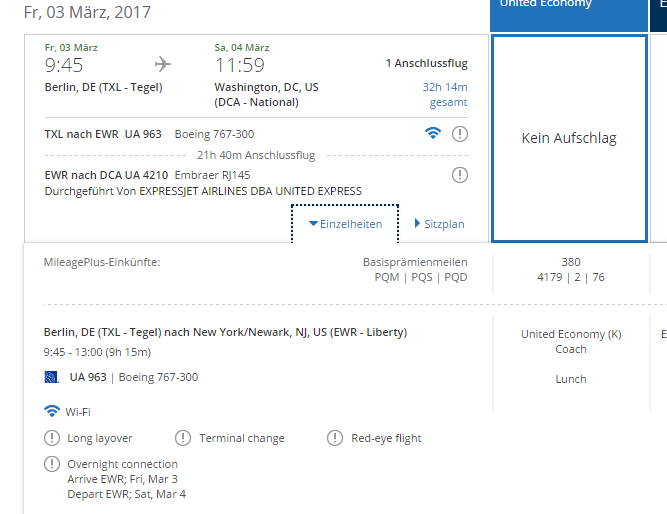
Task: Click United Economy (K) fare class text
Action: (571, 334)
